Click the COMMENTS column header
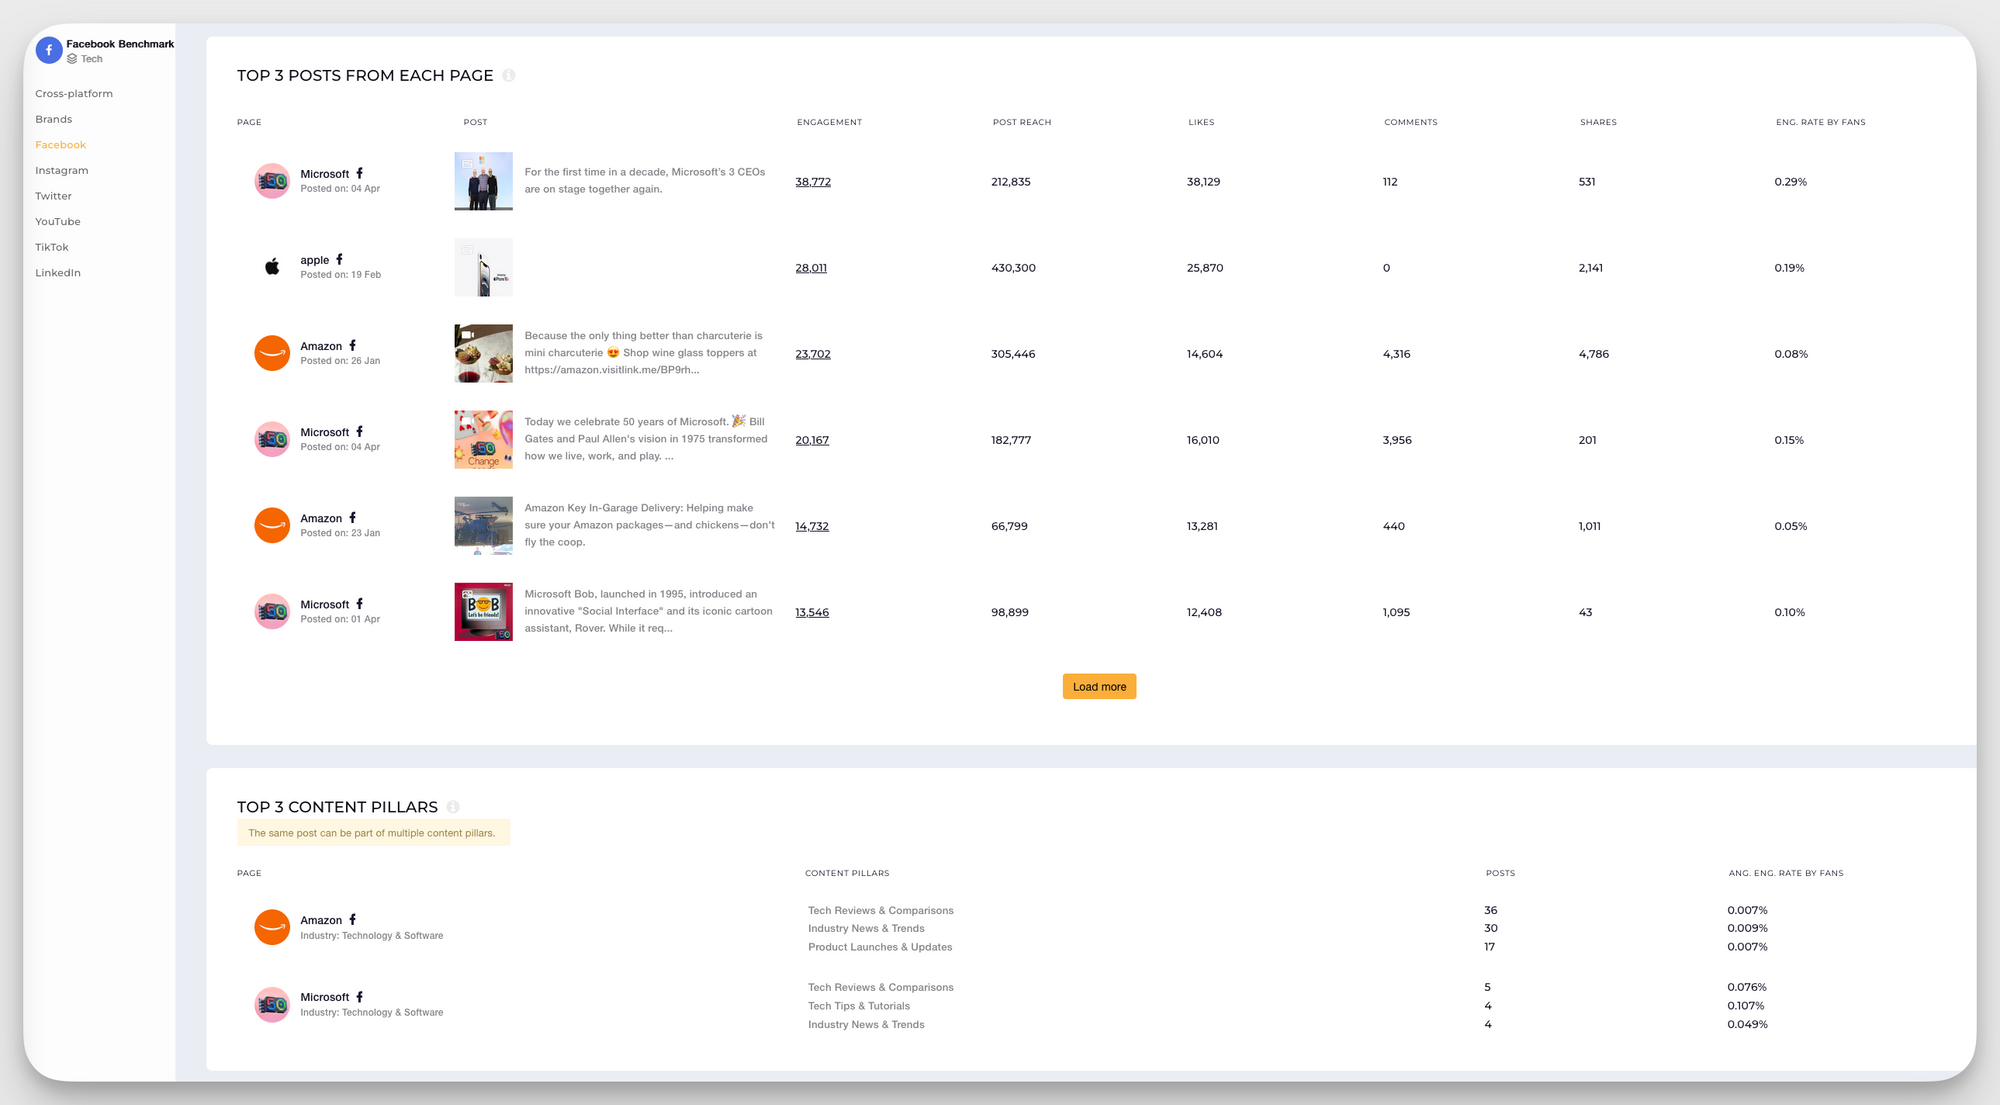 click(x=1411, y=122)
